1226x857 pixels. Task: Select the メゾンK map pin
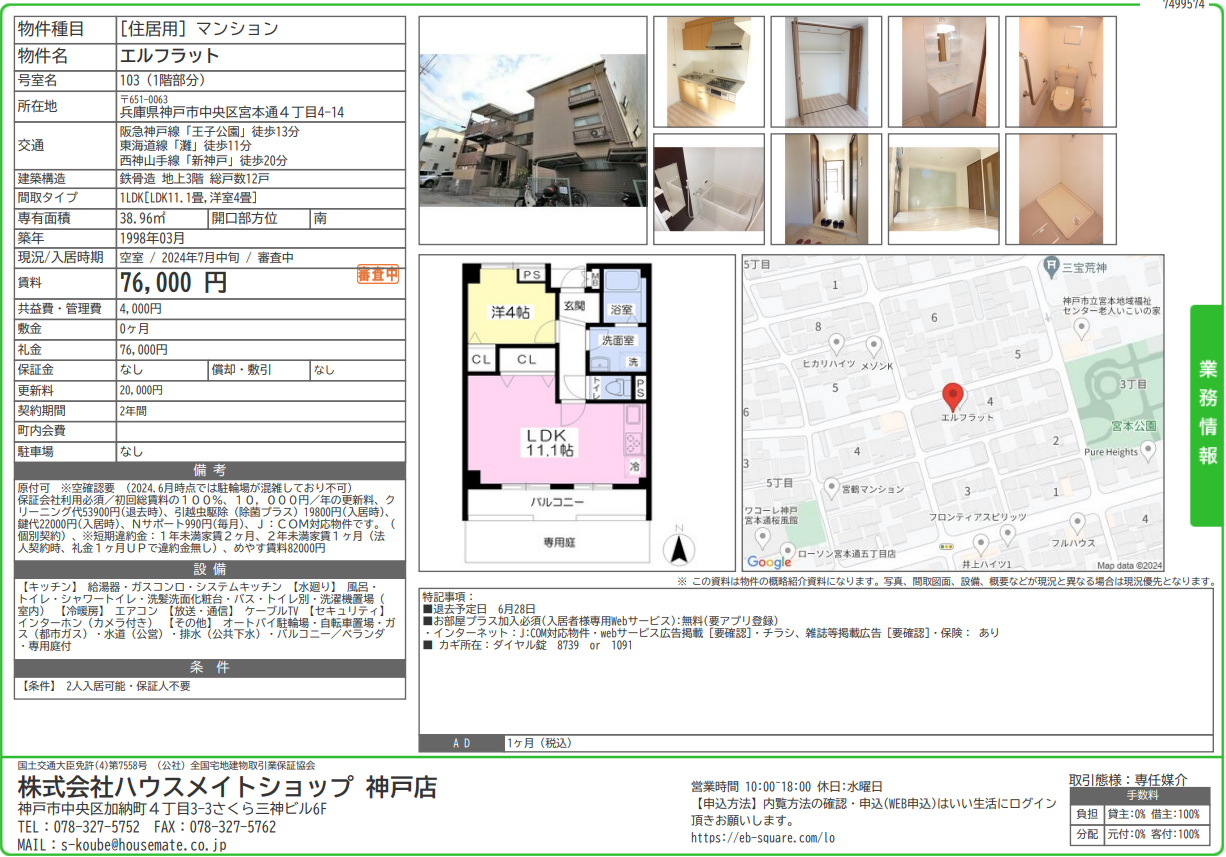pyautogui.click(x=874, y=346)
